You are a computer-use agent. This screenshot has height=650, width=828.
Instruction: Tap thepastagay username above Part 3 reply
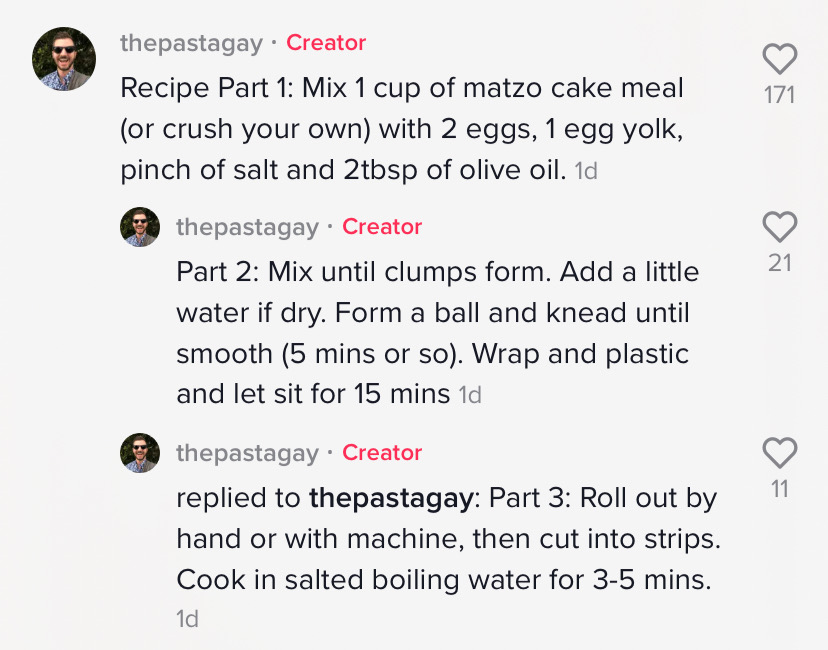[x=247, y=453]
